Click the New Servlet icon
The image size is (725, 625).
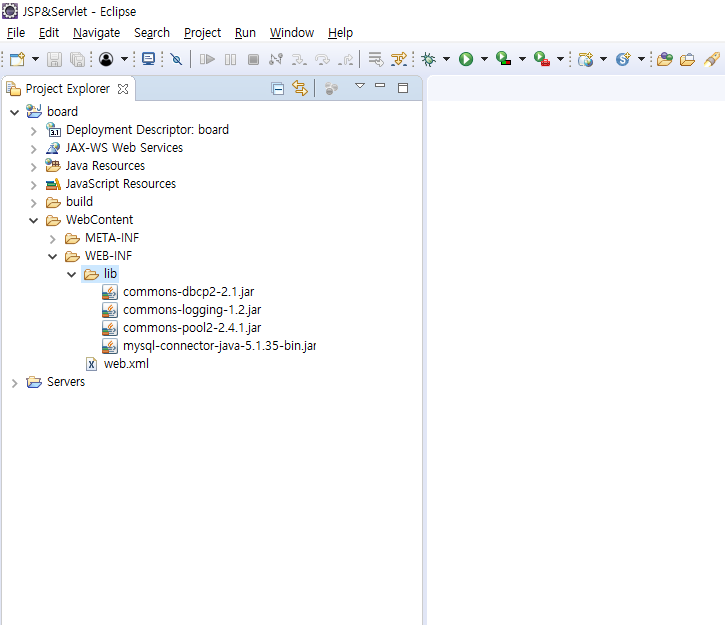click(x=623, y=59)
